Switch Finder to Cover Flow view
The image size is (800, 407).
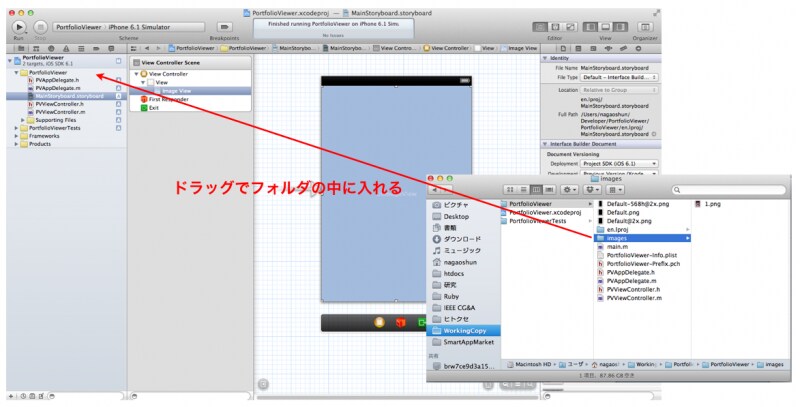pos(549,190)
